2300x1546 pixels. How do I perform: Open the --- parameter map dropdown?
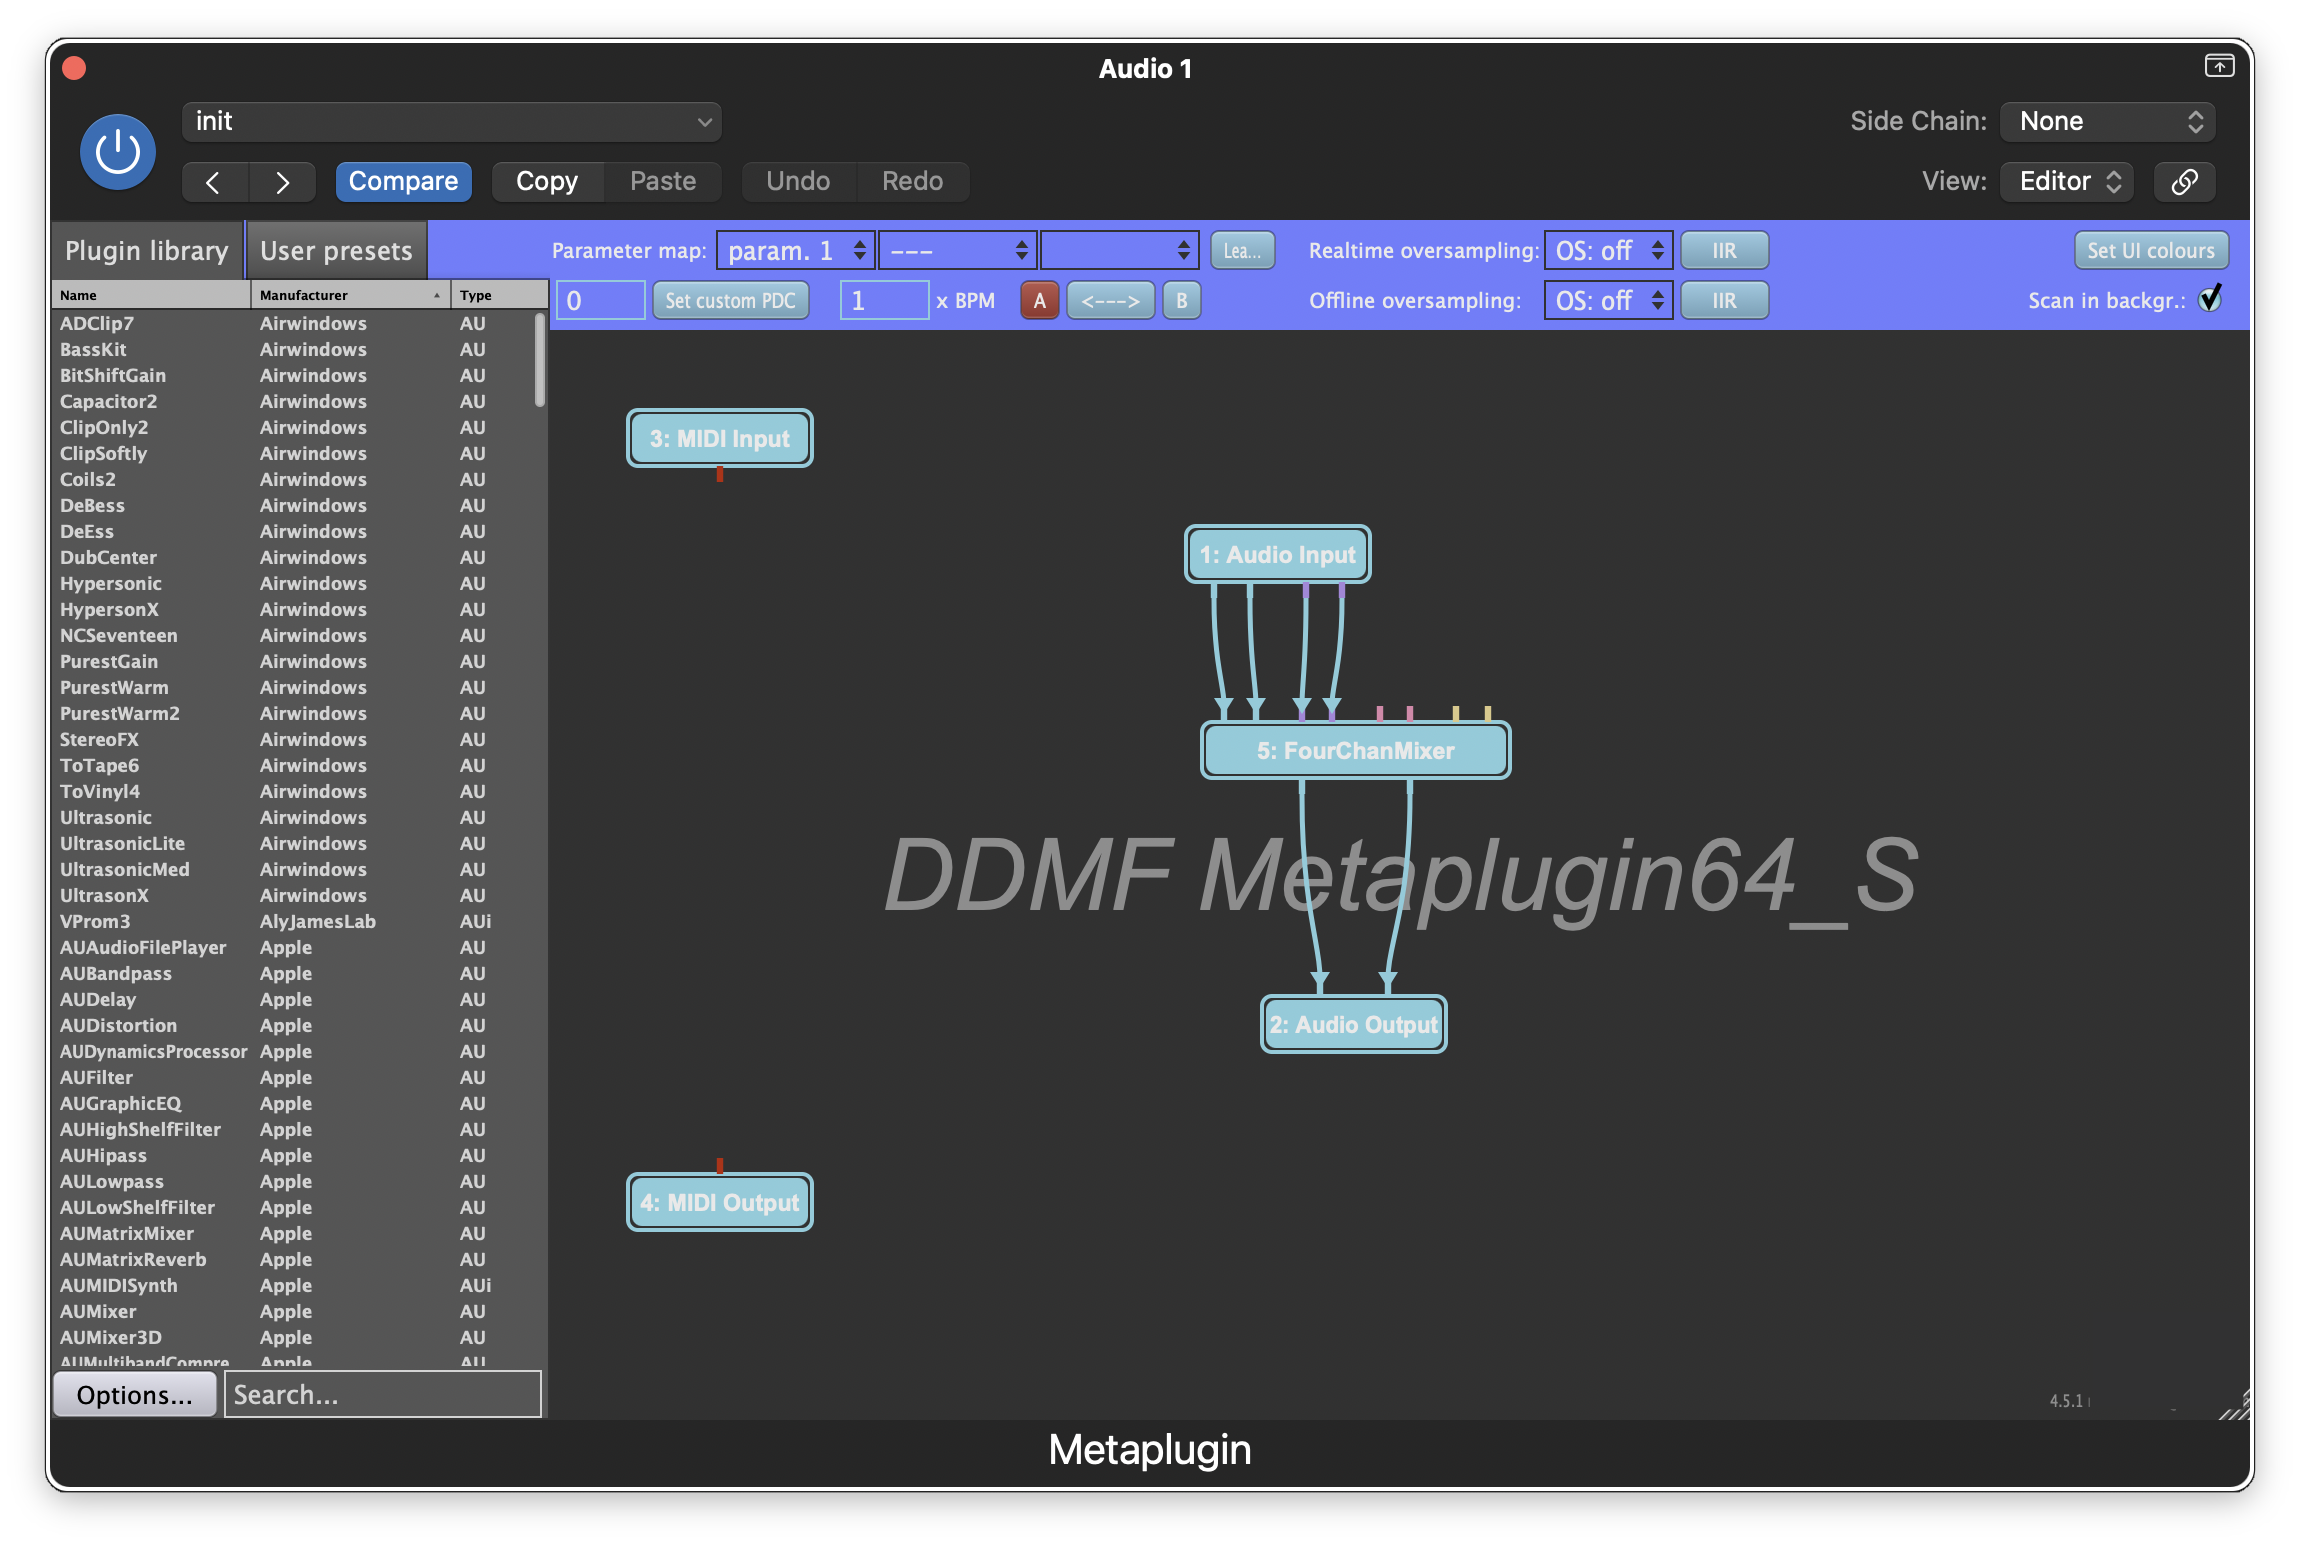click(x=957, y=251)
